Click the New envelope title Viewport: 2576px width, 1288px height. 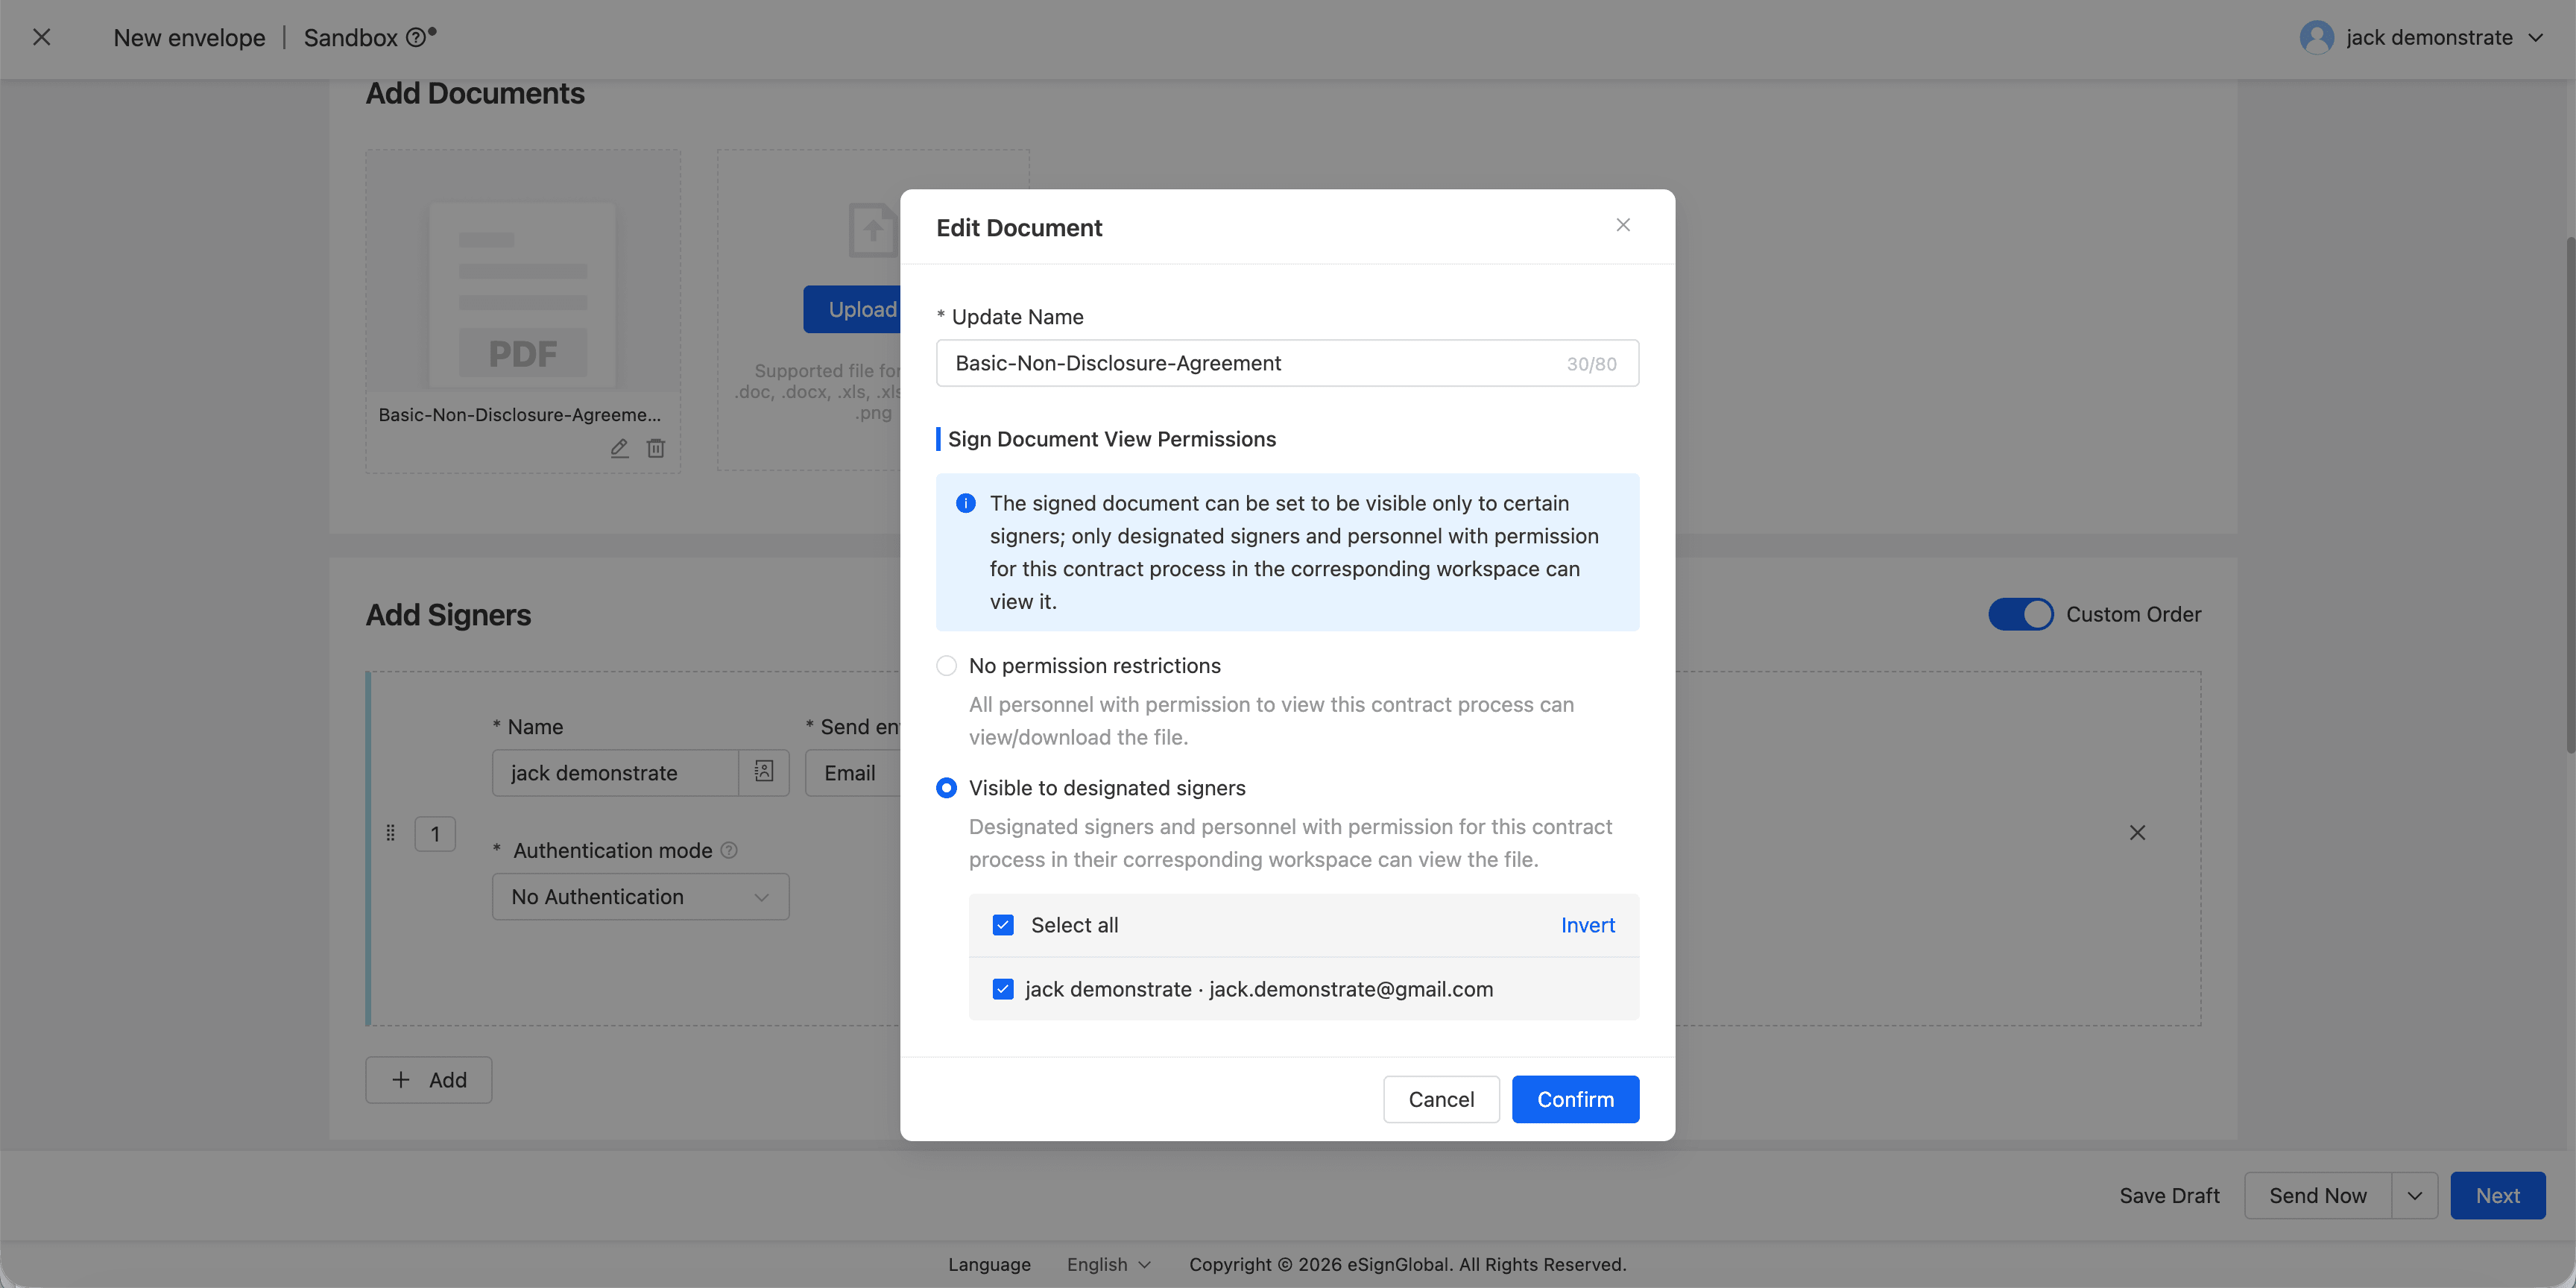[189, 38]
